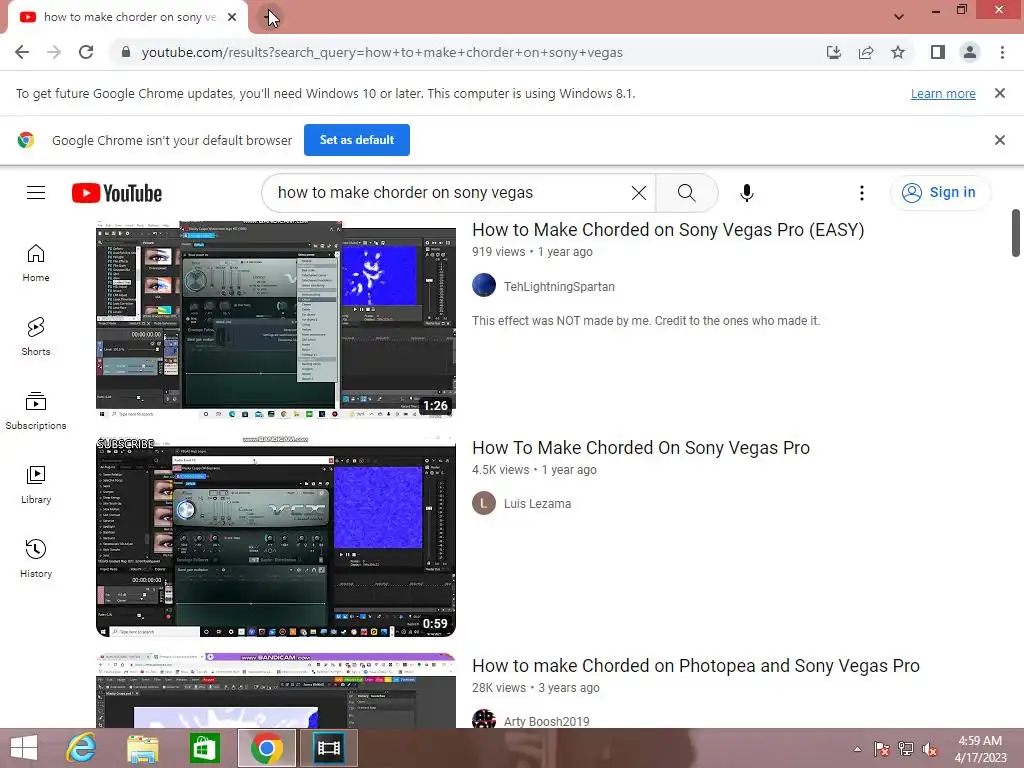Open the 1:26 video thumbnail
The width and height of the screenshot is (1024, 768).
pyautogui.click(x=276, y=319)
